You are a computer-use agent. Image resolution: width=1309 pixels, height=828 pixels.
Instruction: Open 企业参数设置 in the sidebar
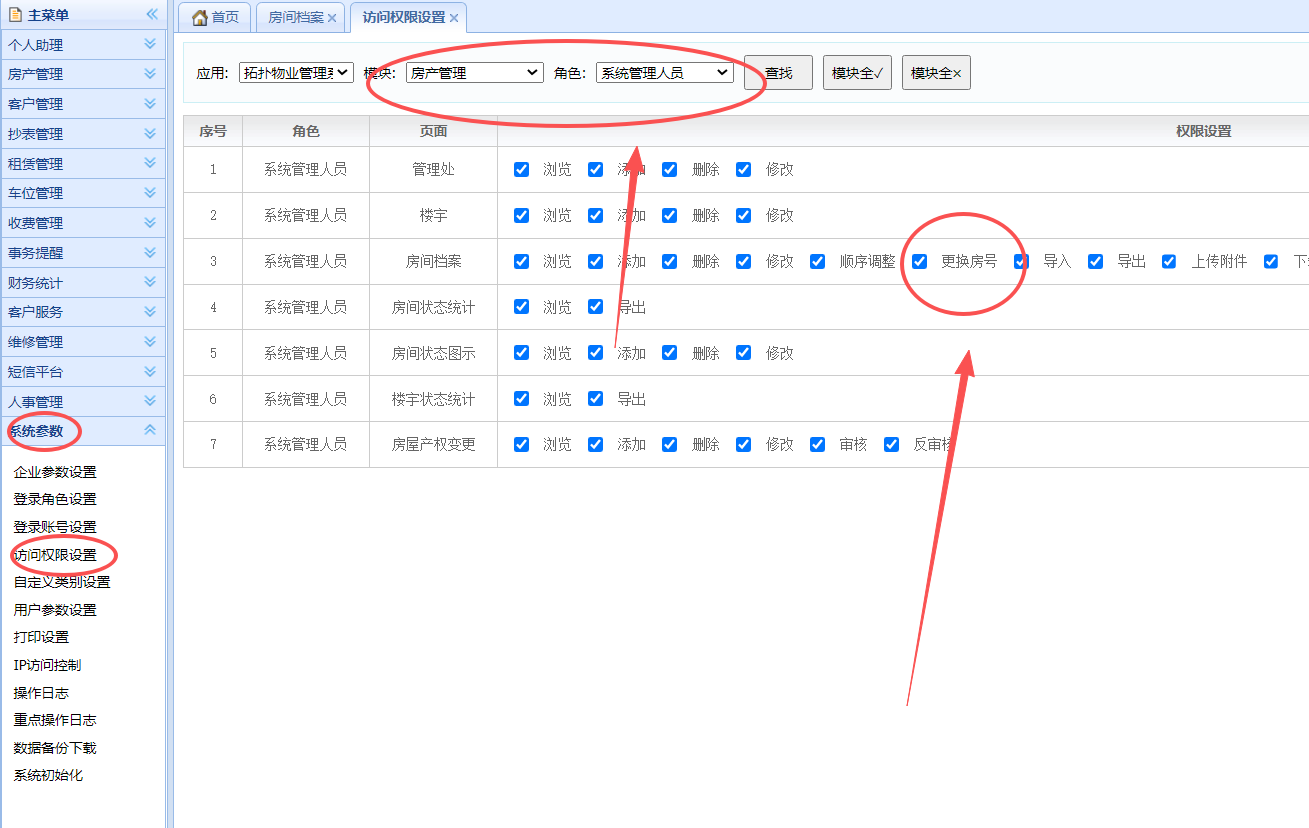55,472
